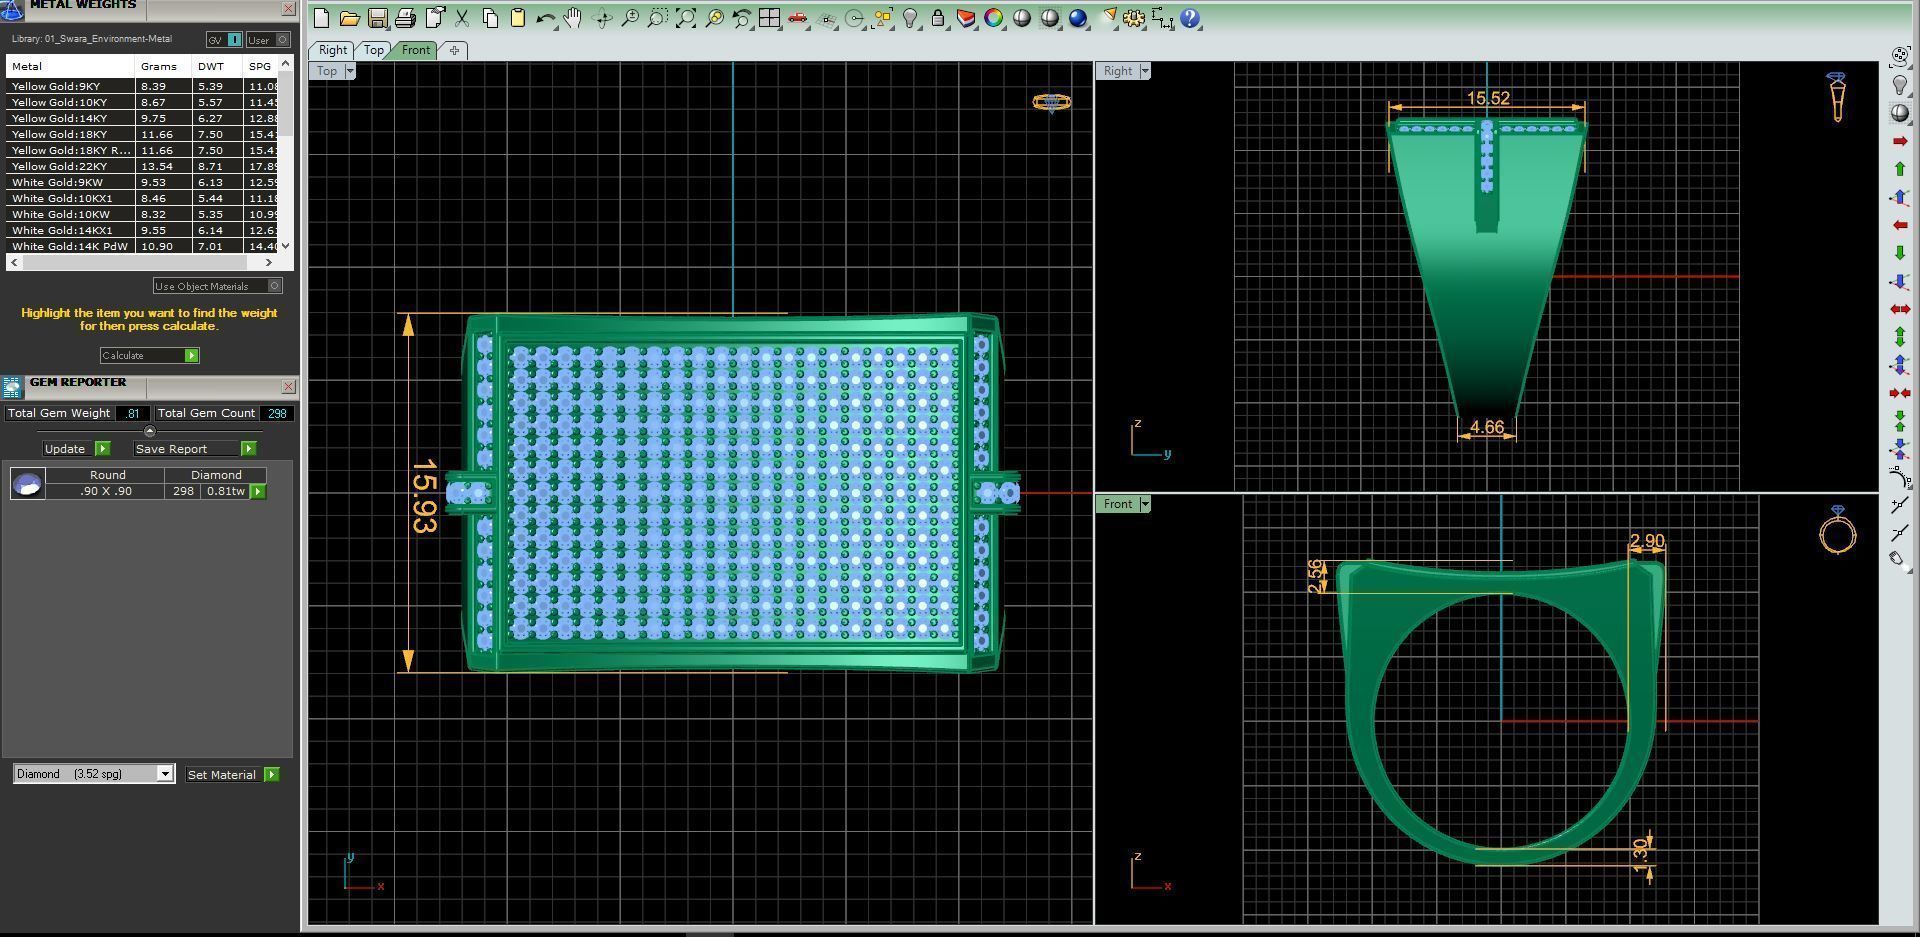Paste from clipboard toolbar icon
The image size is (1920, 937).
[x=518, y=18]
